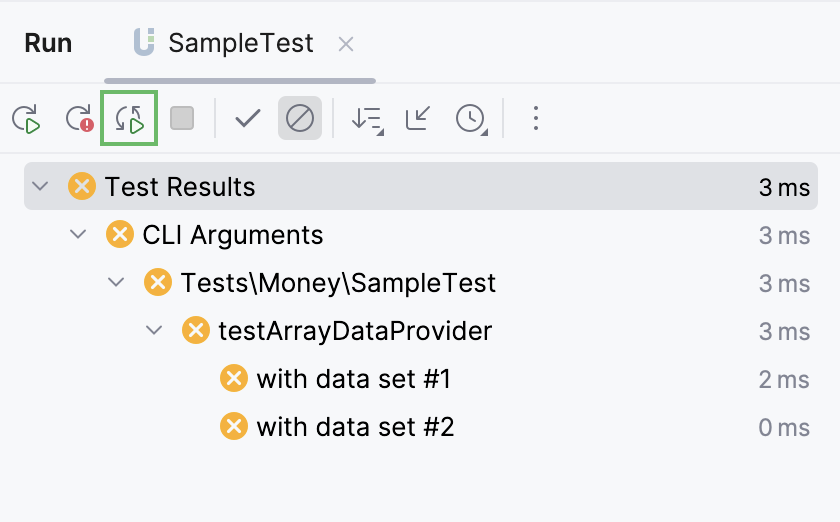Select the 'with data set #1' result

(353, 379)
